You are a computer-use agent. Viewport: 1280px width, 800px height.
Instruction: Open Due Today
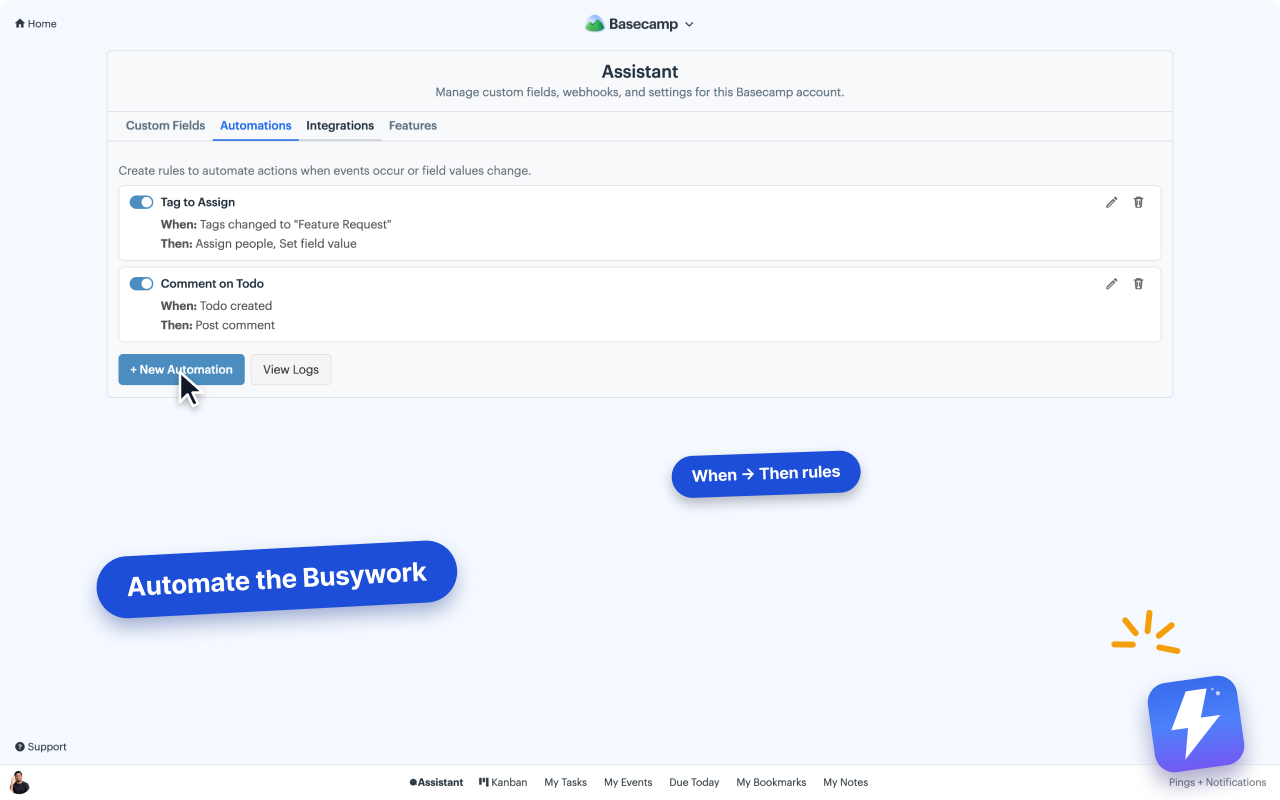pos(694,782)
